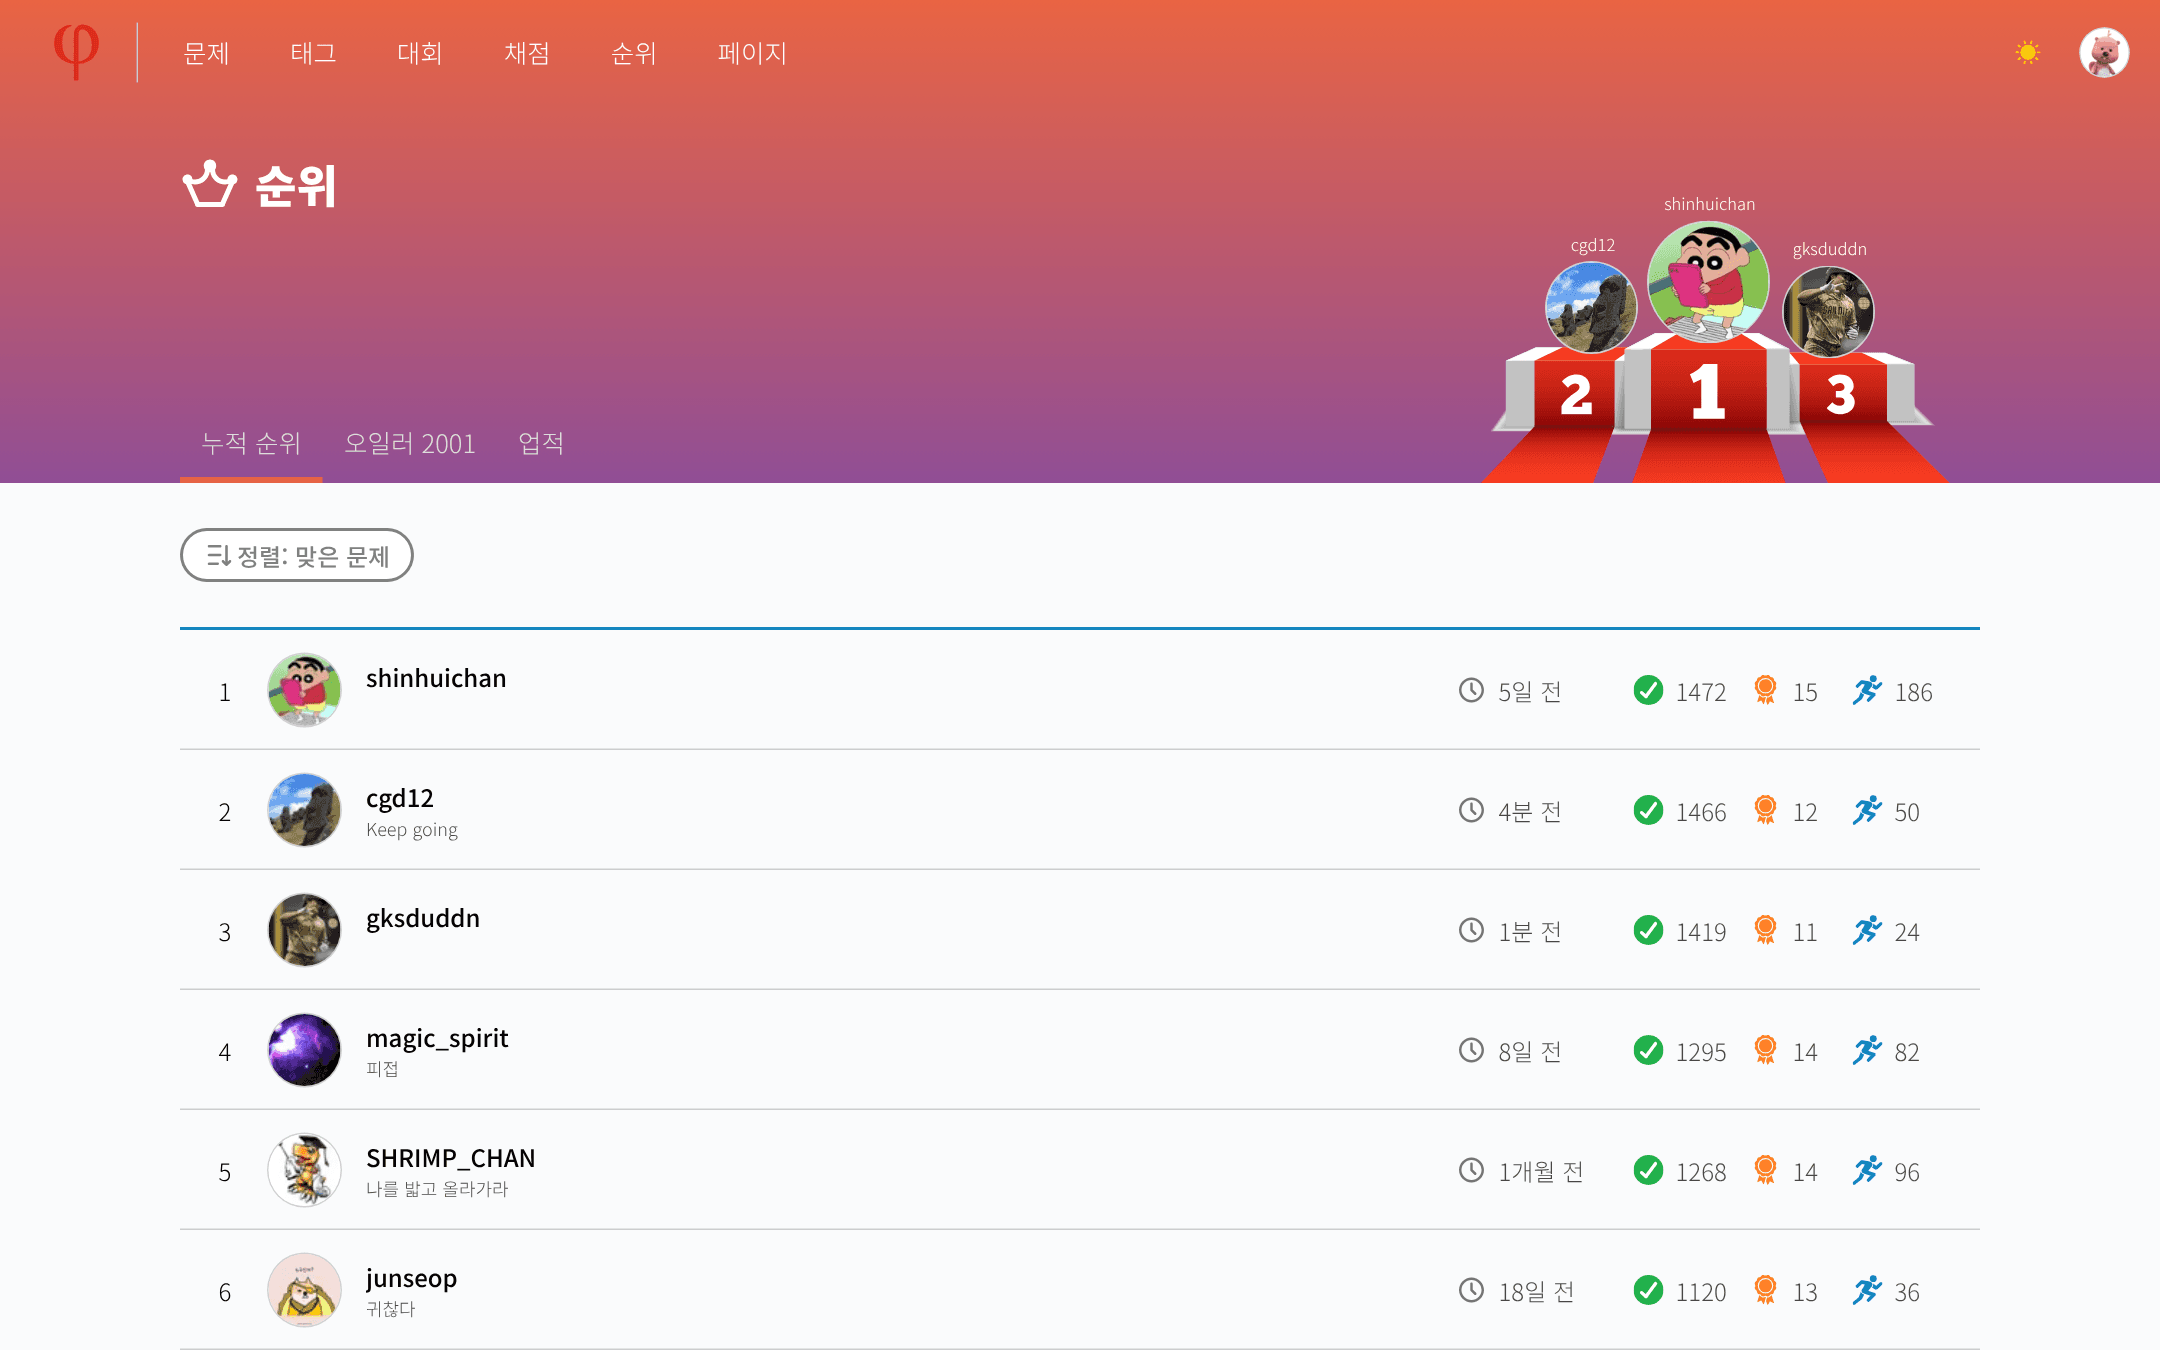Click the orange medal icon in junseop's row
Screen dimensions: 2160x1350
tap(1765, 1290)
